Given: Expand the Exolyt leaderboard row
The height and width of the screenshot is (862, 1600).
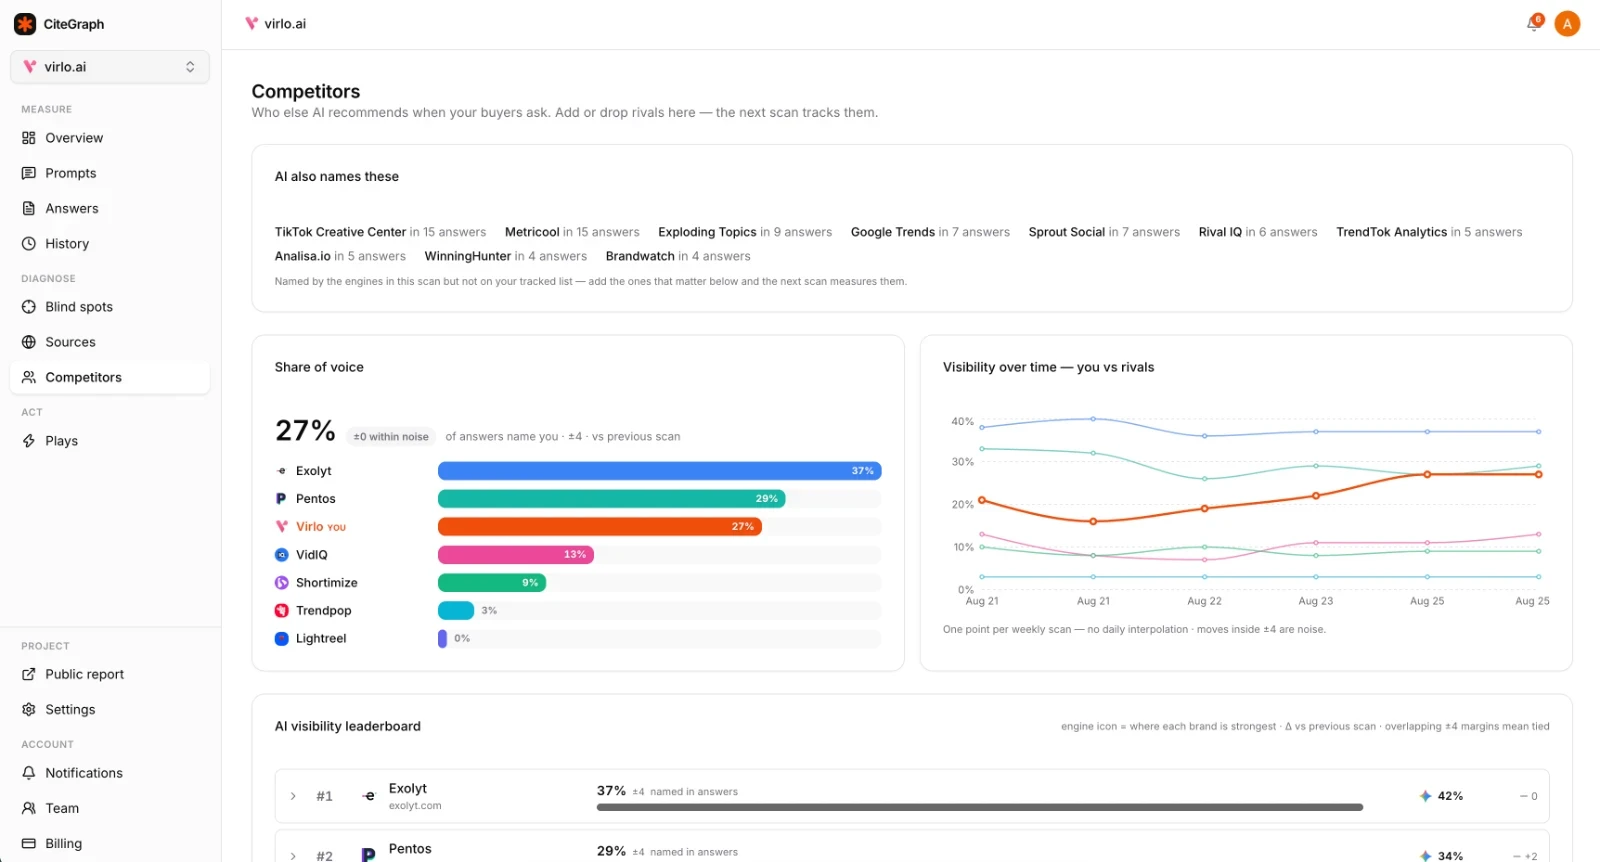Looking at the screenshot, I should click(293, 796).
